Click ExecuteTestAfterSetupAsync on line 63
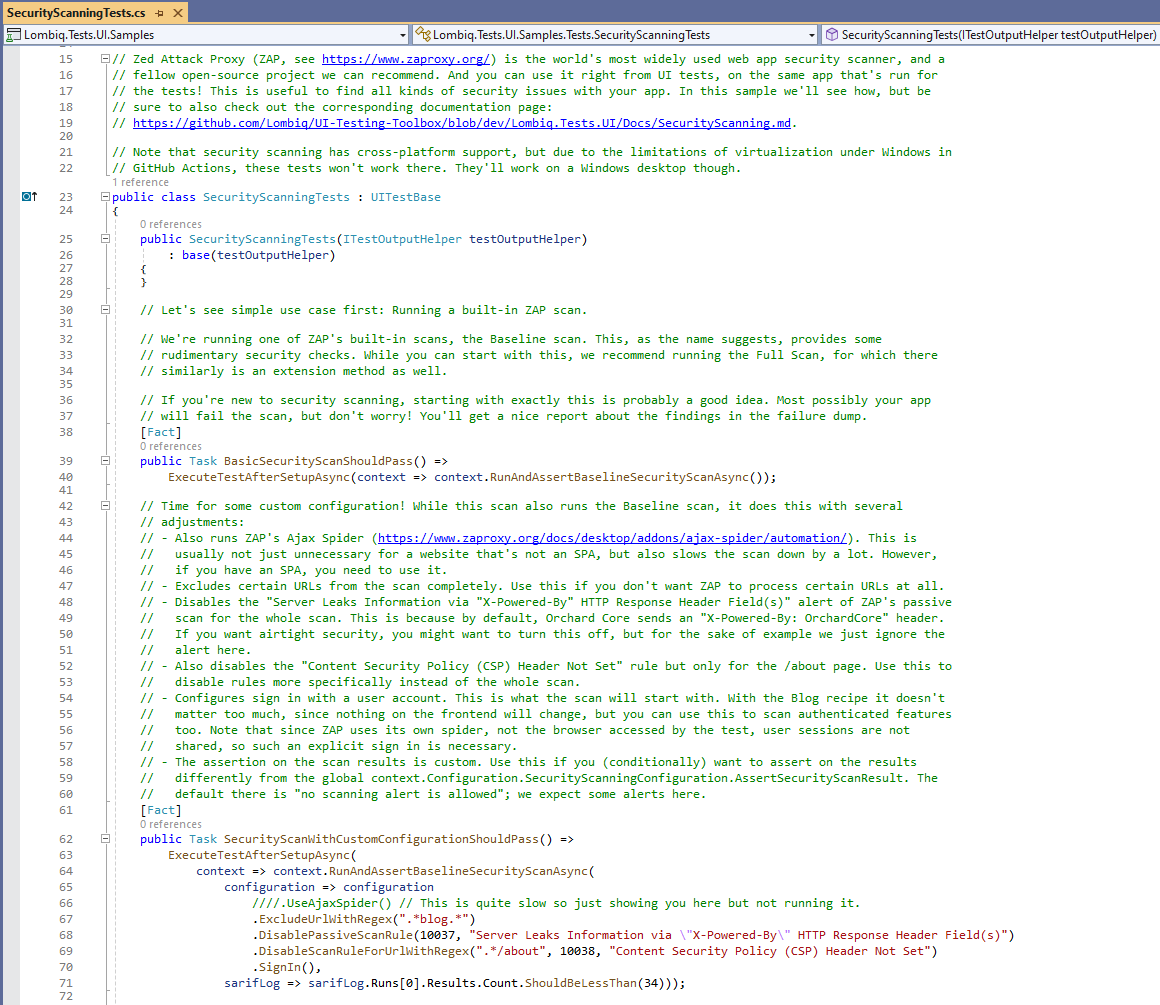 point(259,856)
